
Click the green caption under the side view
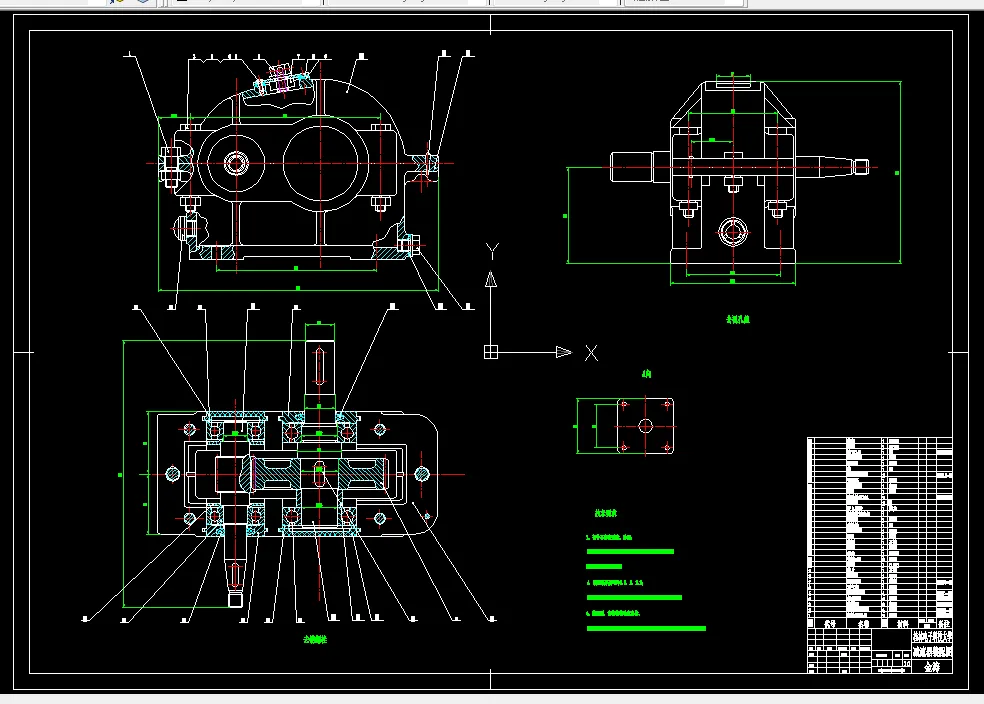click(738, 319)
